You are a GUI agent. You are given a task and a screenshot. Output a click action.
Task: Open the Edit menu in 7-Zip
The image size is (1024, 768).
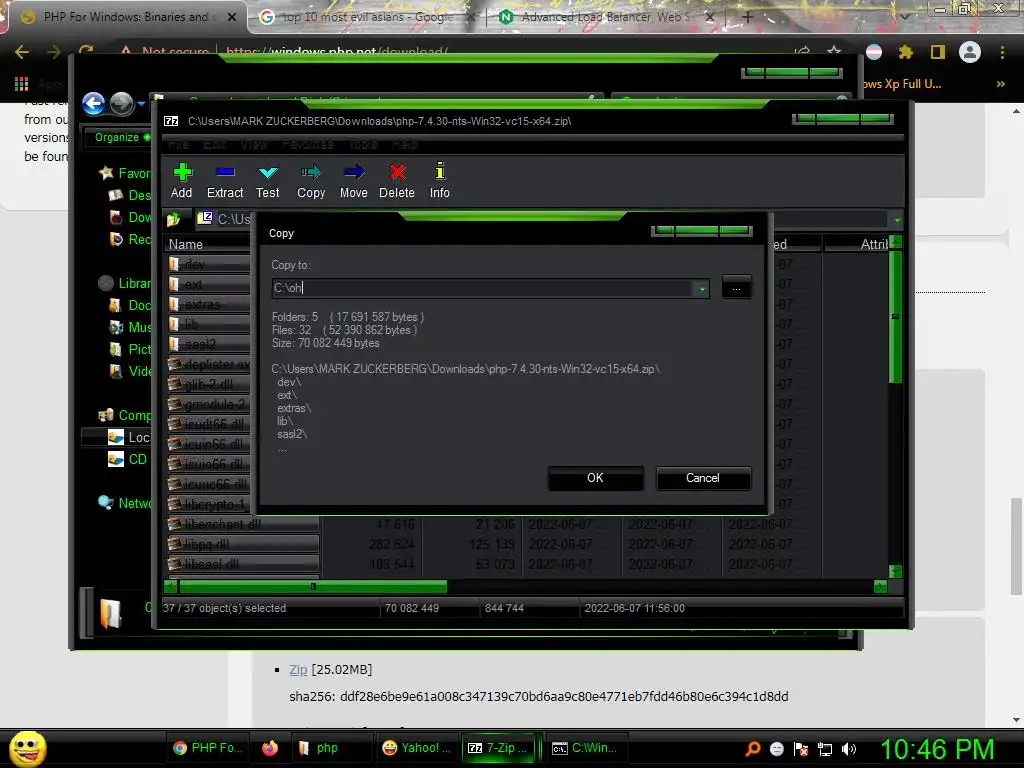pos(214,144)
